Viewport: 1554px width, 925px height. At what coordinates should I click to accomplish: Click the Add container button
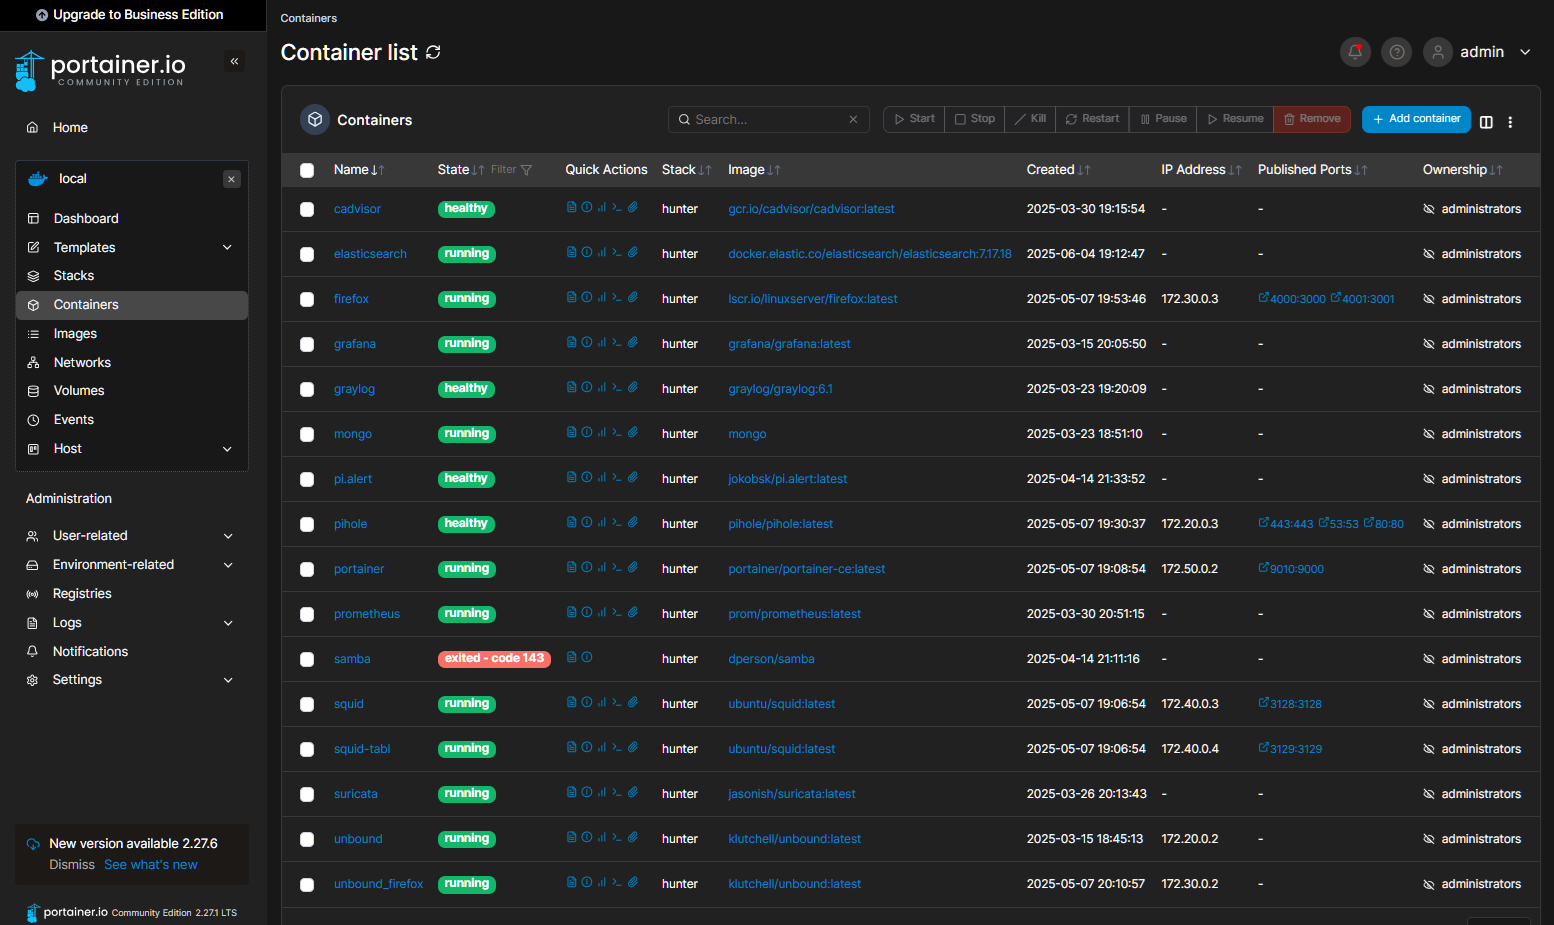[x=1416, y=119]
